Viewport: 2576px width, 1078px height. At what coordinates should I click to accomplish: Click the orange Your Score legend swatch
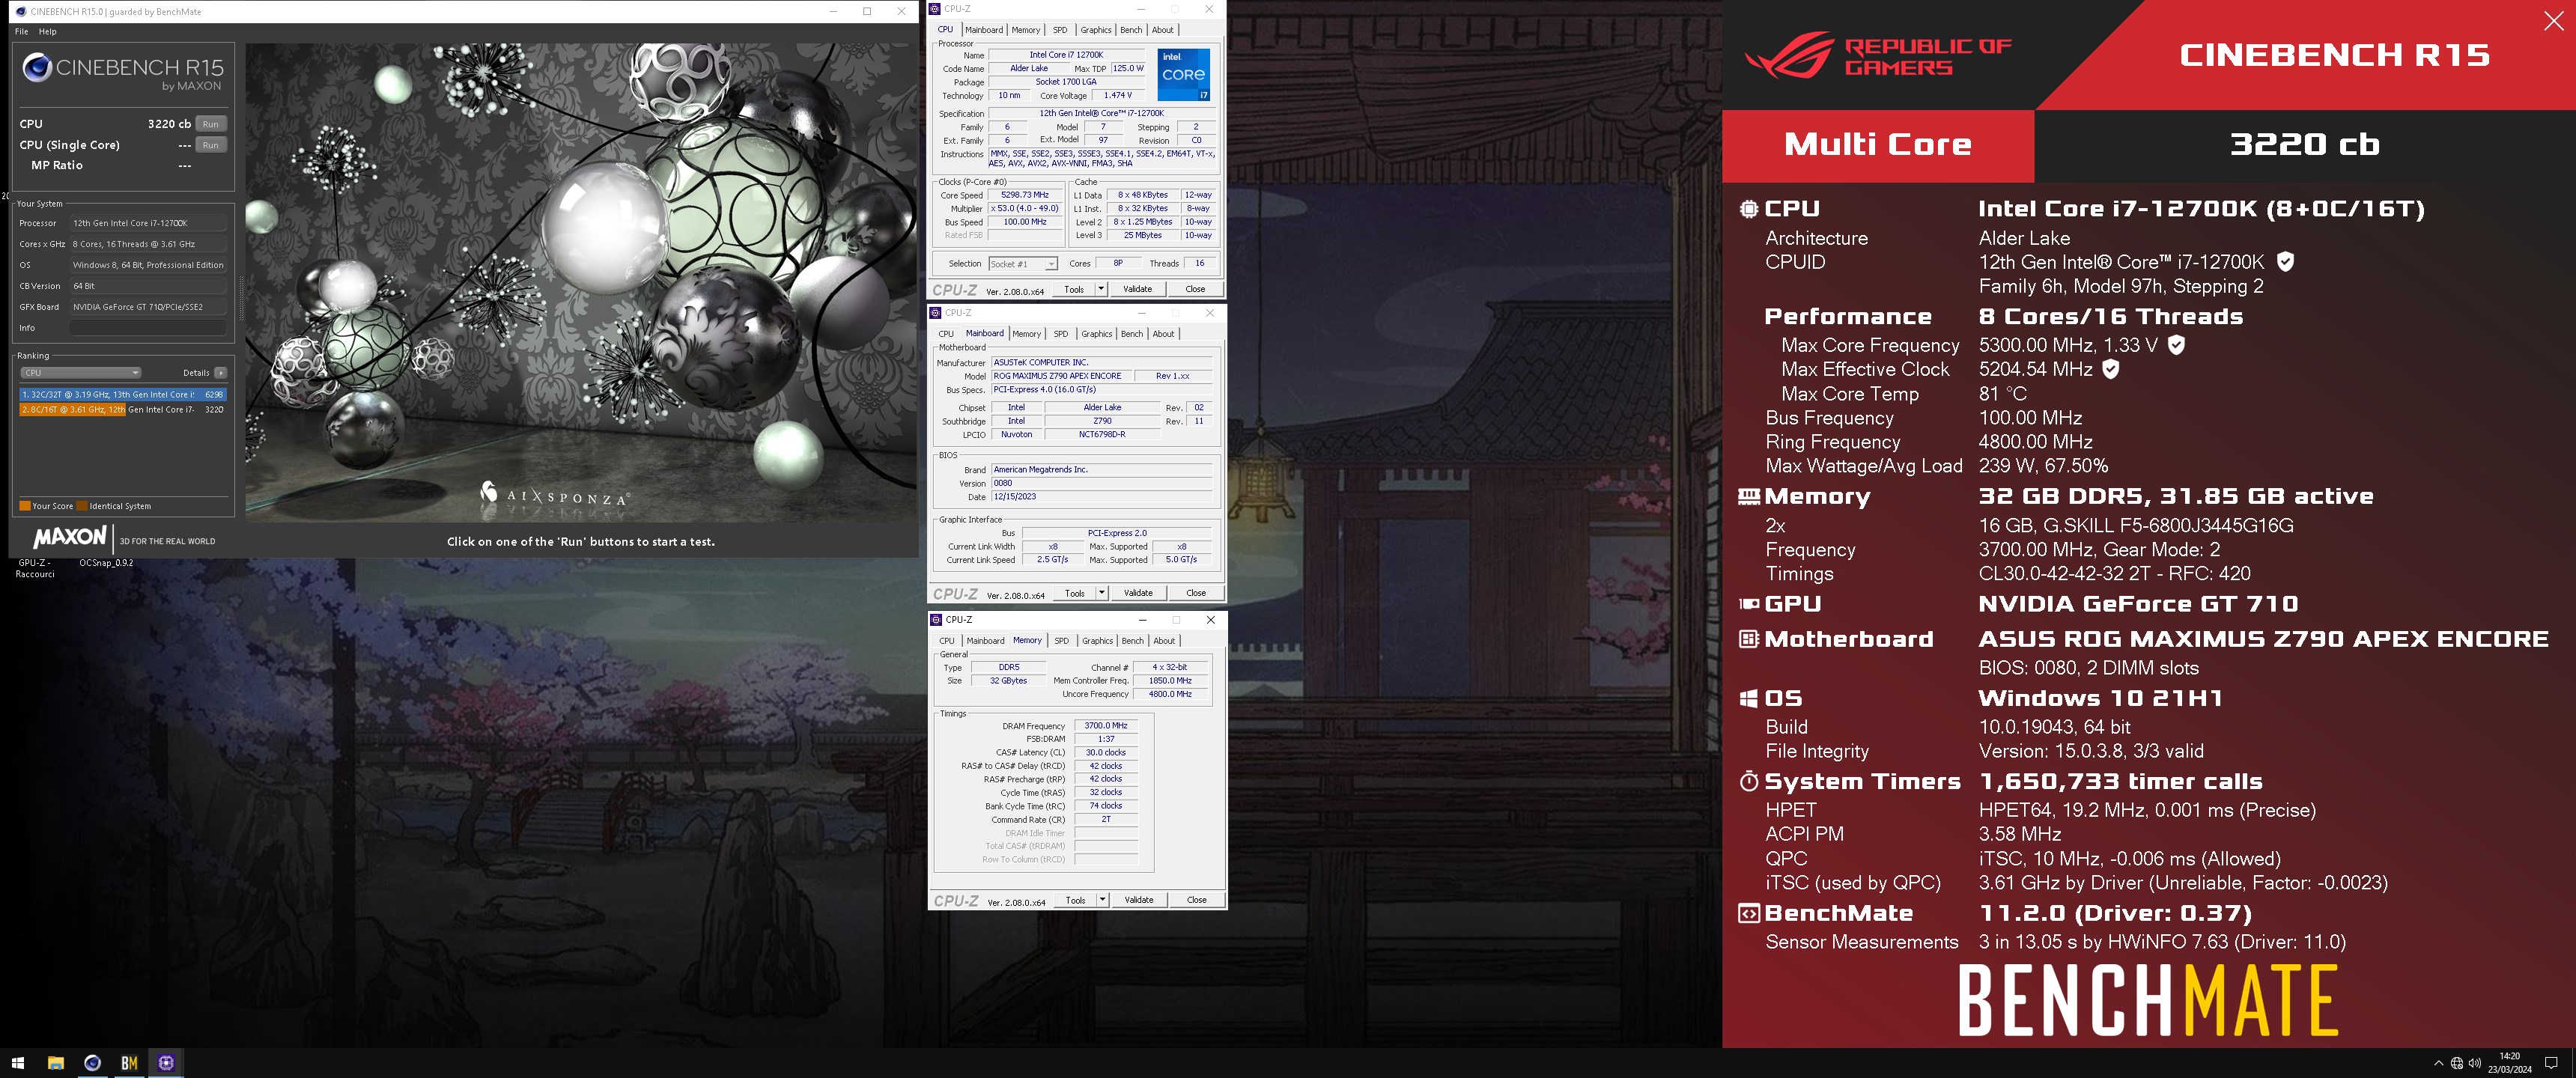point(24,506)
